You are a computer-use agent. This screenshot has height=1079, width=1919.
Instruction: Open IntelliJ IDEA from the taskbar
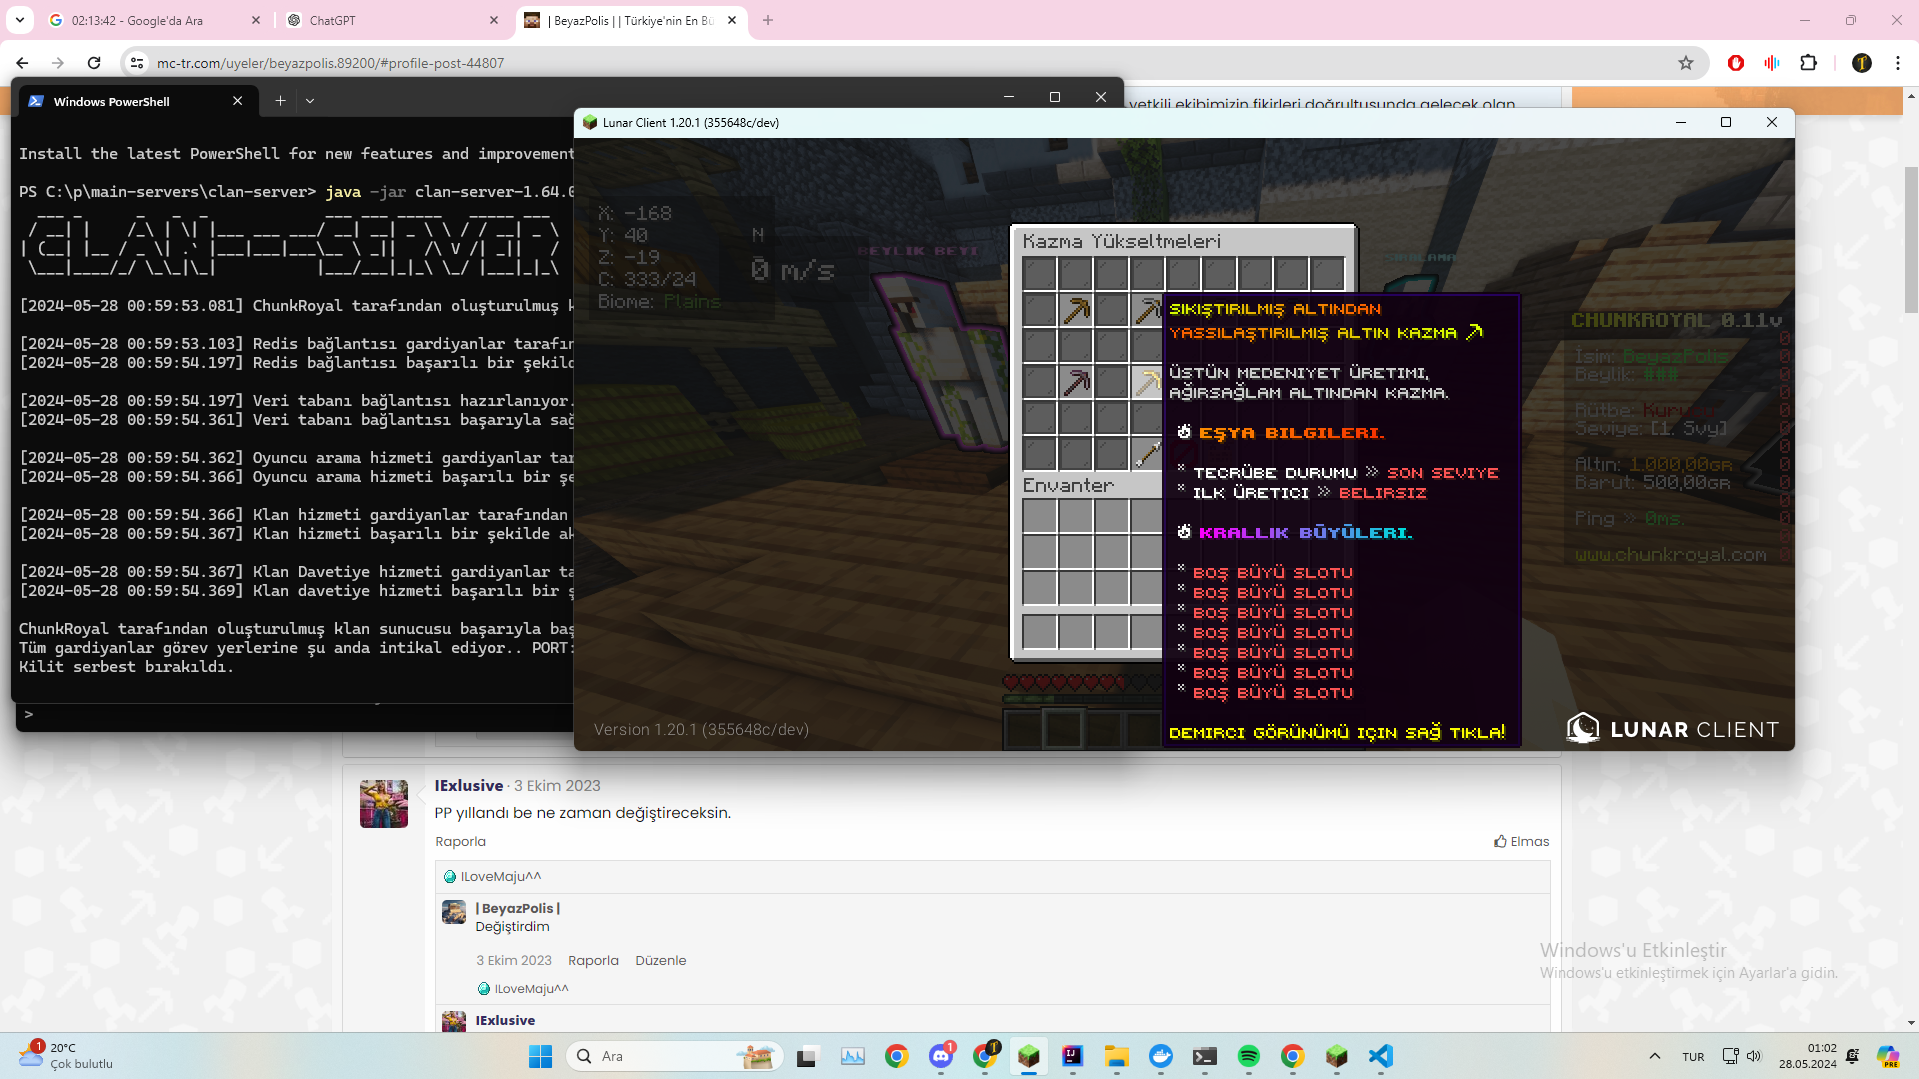click(1073, 1056)
